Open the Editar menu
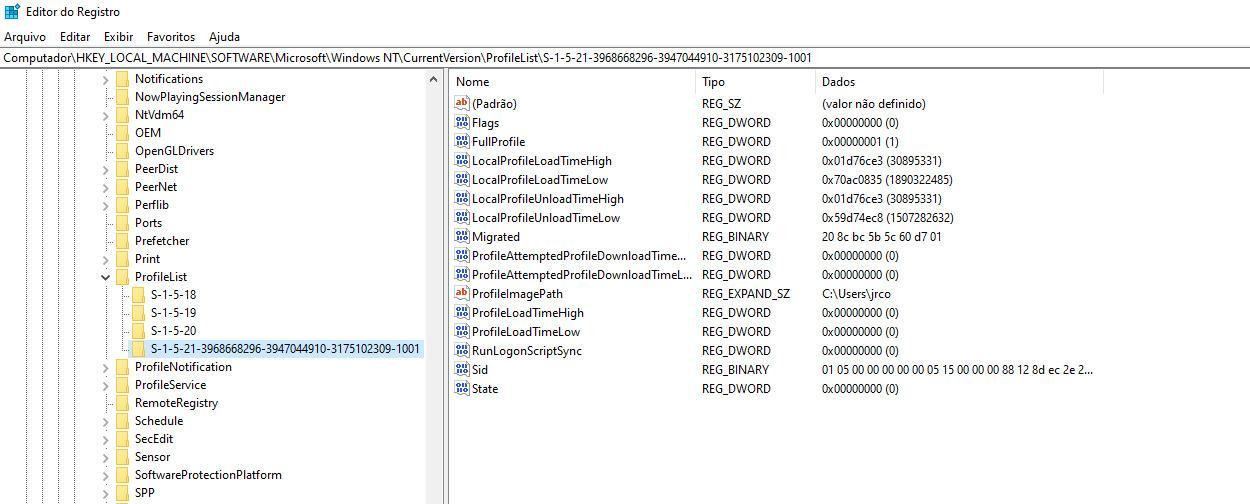This screenshot has height=504, width=1250. [x=75, y=36]
